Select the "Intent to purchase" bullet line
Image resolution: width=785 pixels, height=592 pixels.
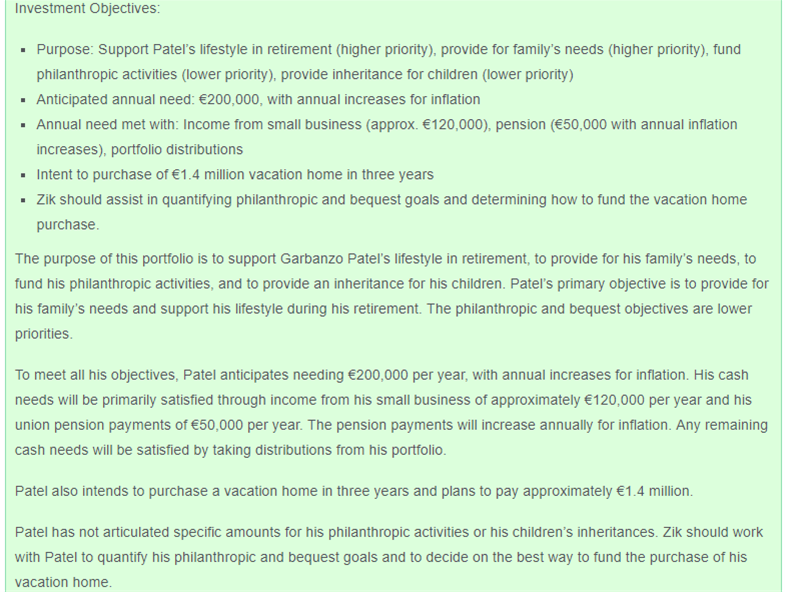click(x=235, y=175)
